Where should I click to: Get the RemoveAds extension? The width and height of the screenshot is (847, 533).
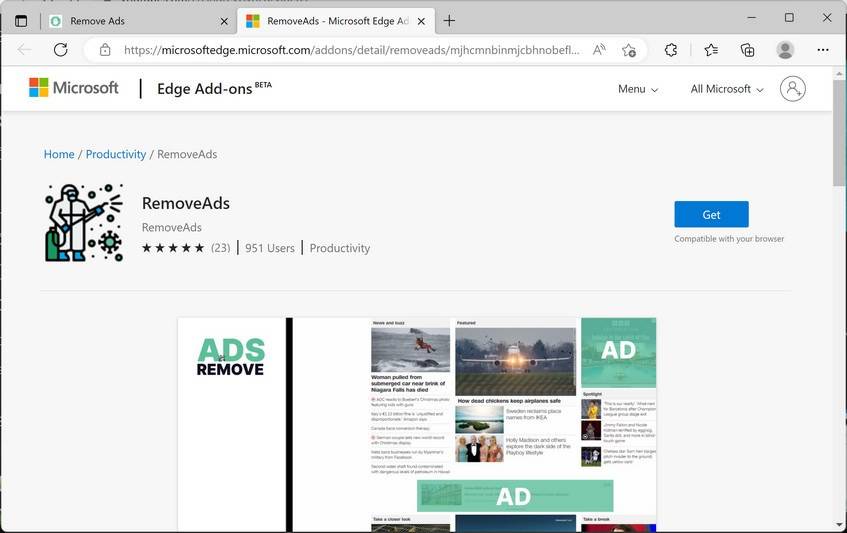(711, 214)
